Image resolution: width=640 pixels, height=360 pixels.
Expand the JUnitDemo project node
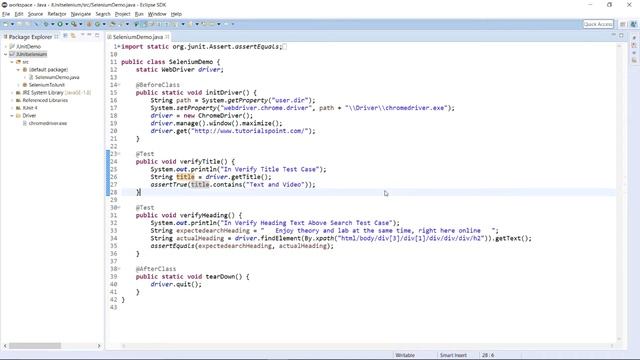tap(6, 47)
